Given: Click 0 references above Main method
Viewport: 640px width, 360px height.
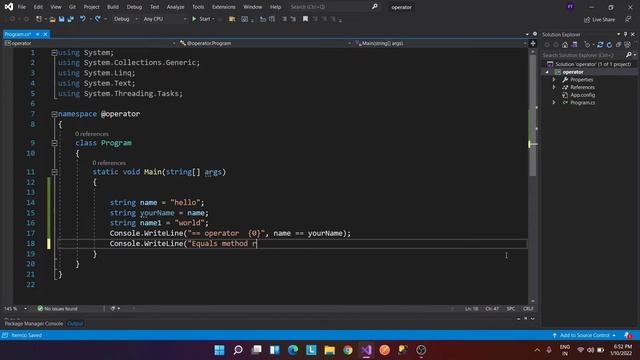Looking at the screenshot, I should point(109,163).
